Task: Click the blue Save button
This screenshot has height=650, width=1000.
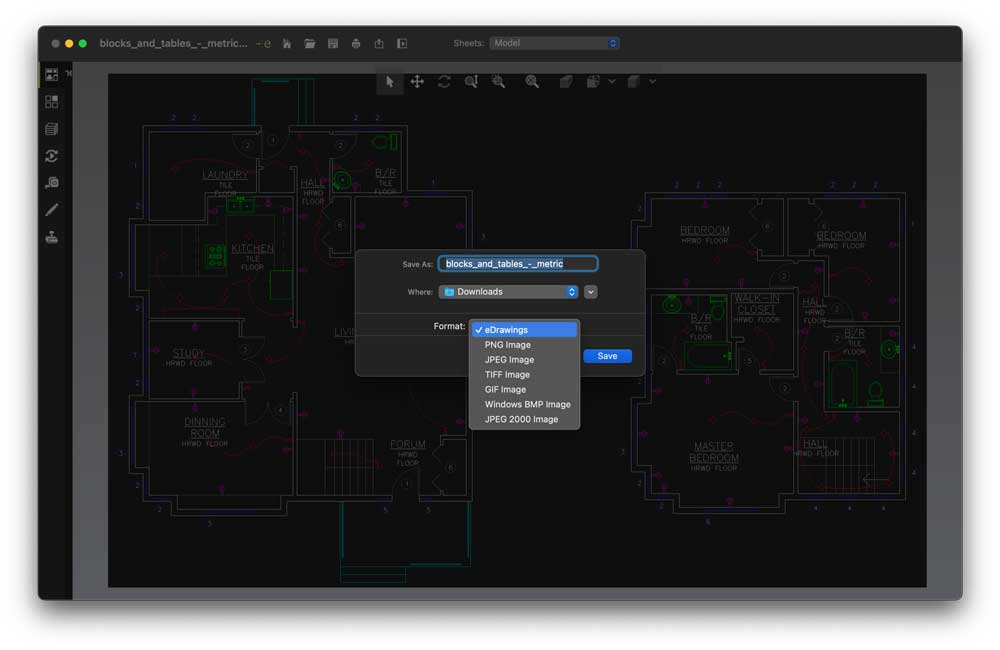Action: [607, 356]
